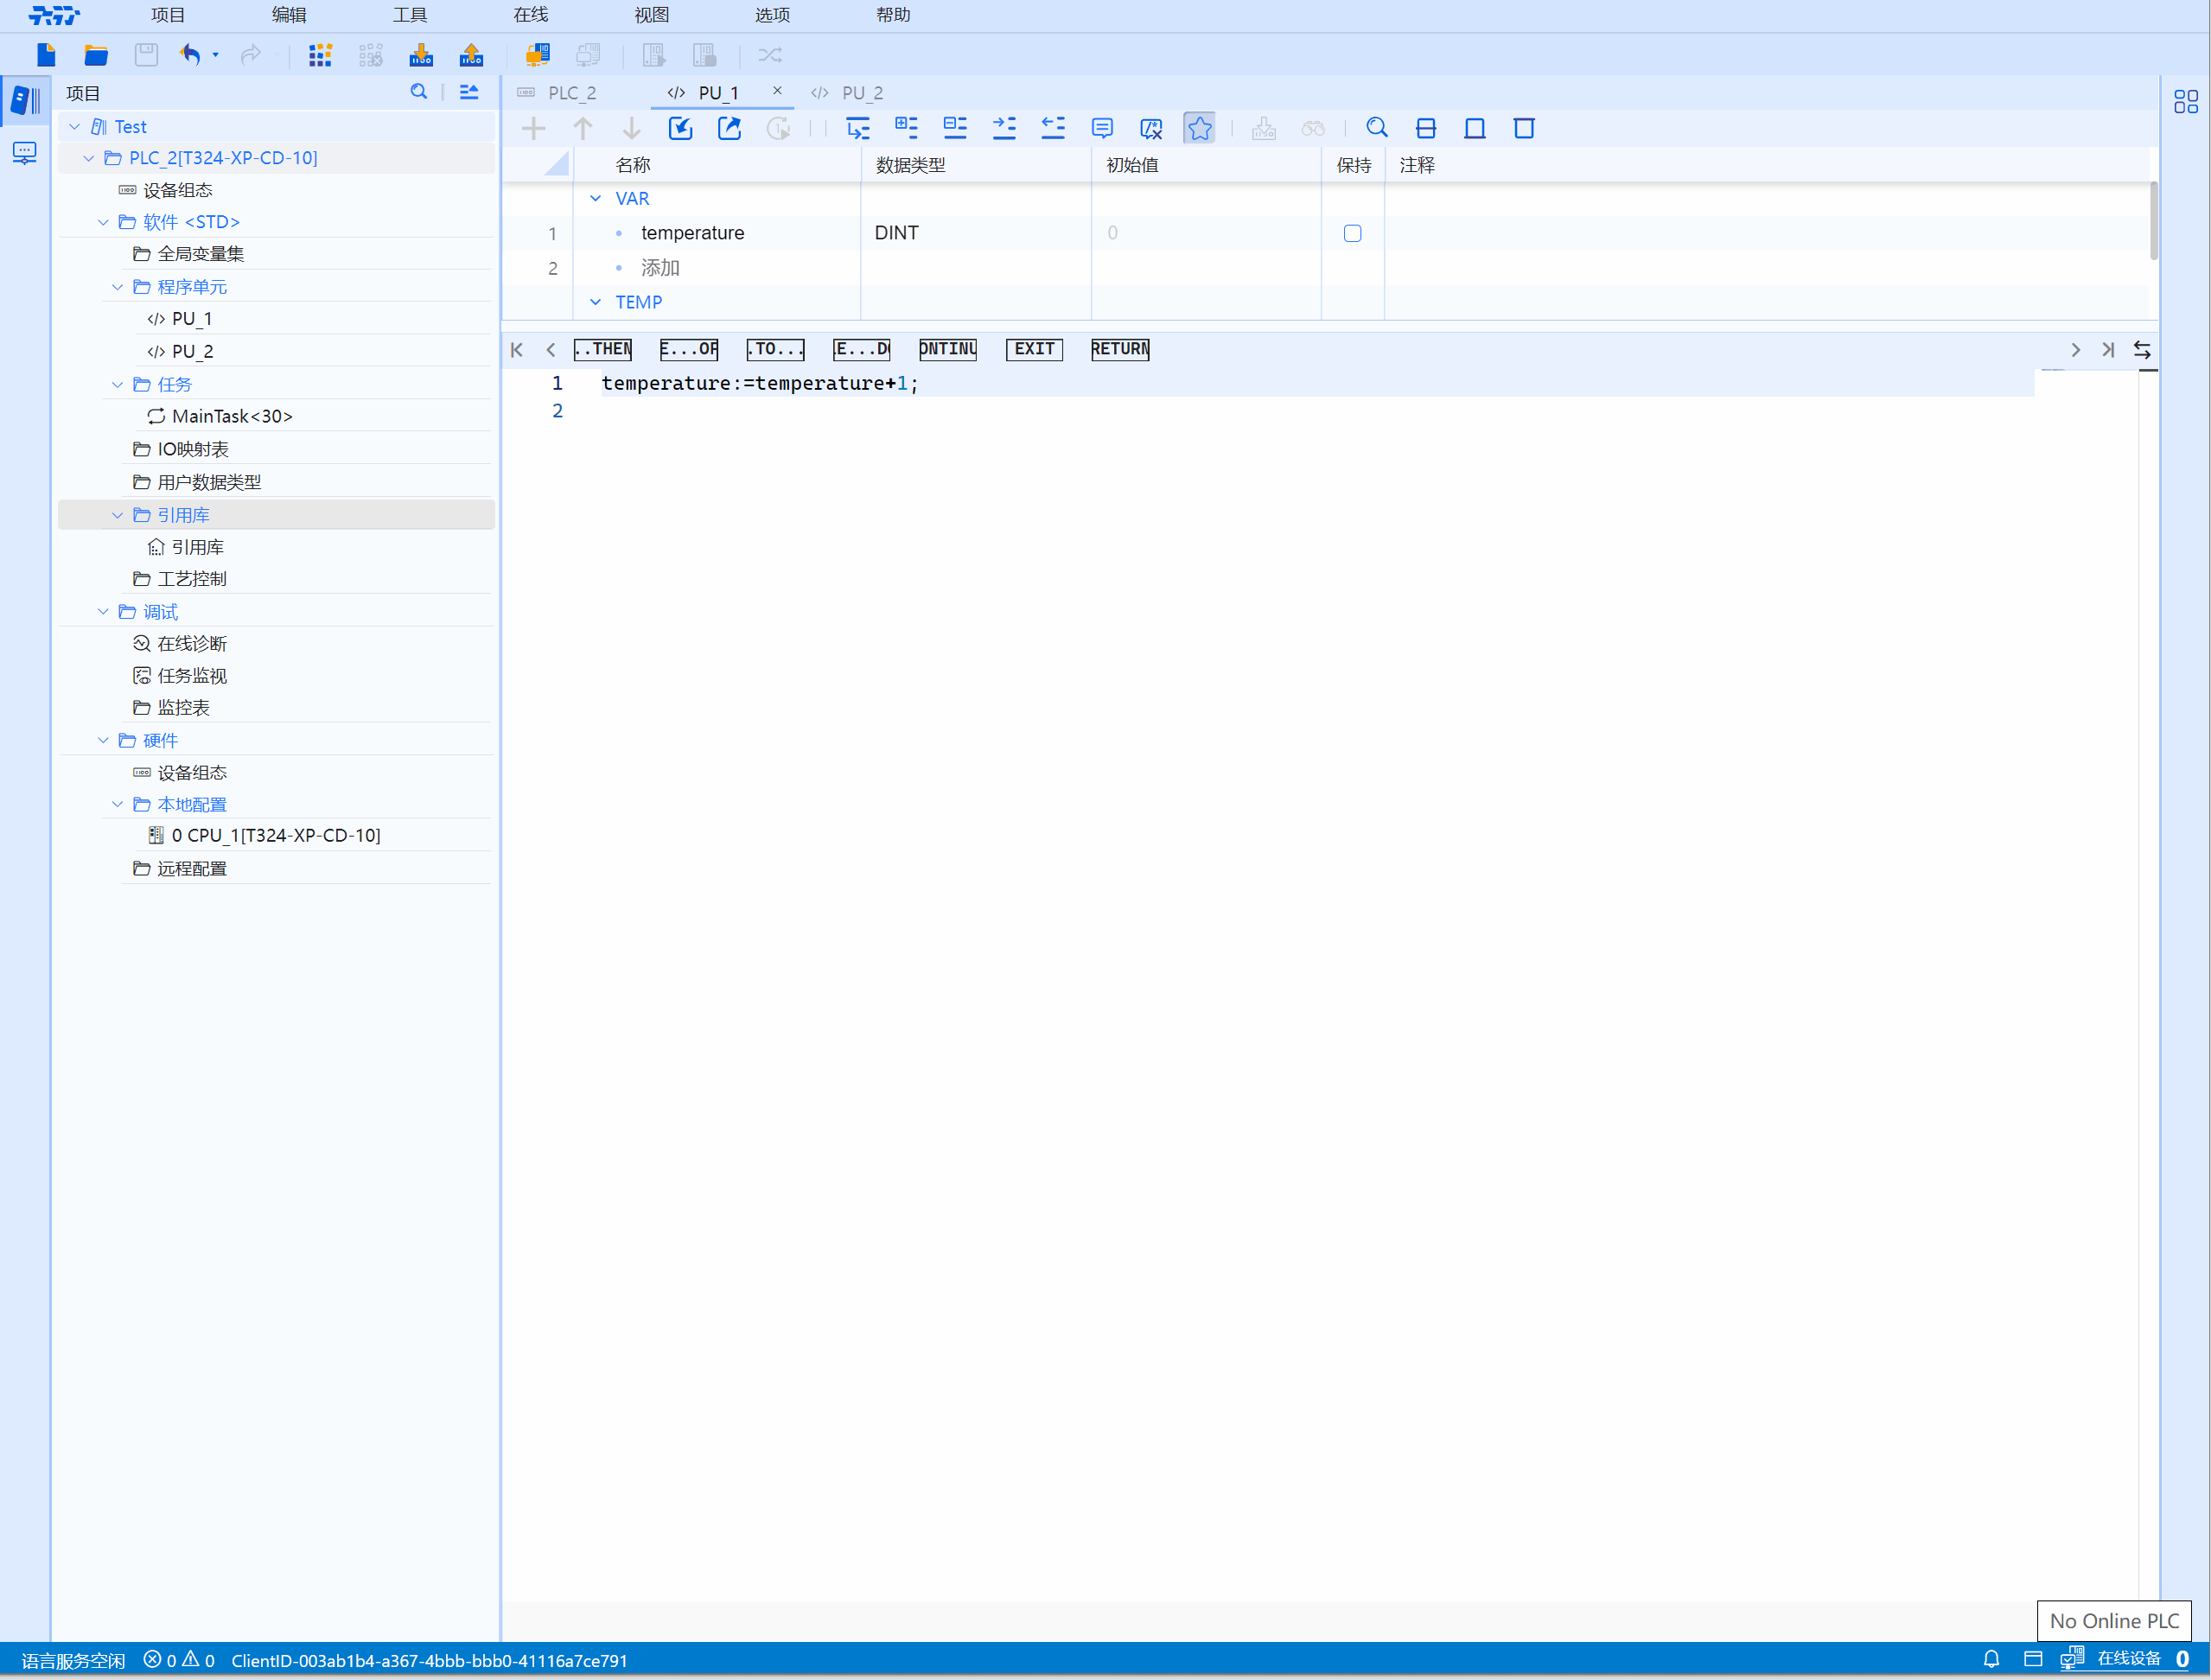Viewport: 2211px width, 1680px height.
Task: Click the search icon in project panel
Action: coord(419,92)
